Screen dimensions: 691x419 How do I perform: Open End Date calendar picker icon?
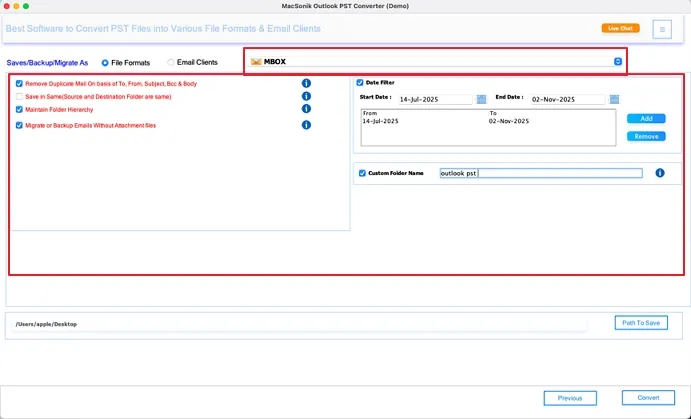tap(614, 100)
